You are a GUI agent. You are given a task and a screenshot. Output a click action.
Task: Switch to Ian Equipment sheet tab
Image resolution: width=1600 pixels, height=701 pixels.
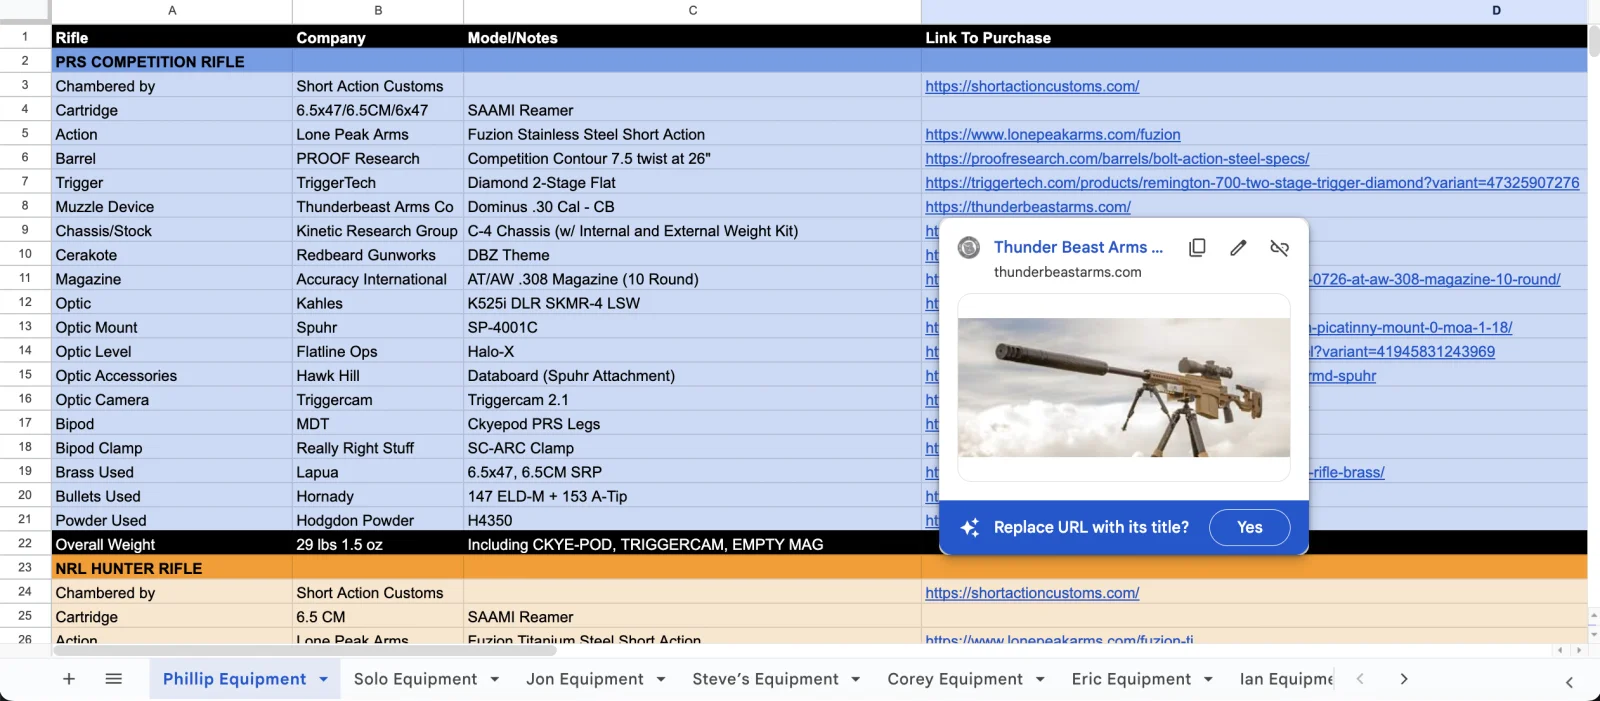pyautogui.click(x=1286, y=679)
